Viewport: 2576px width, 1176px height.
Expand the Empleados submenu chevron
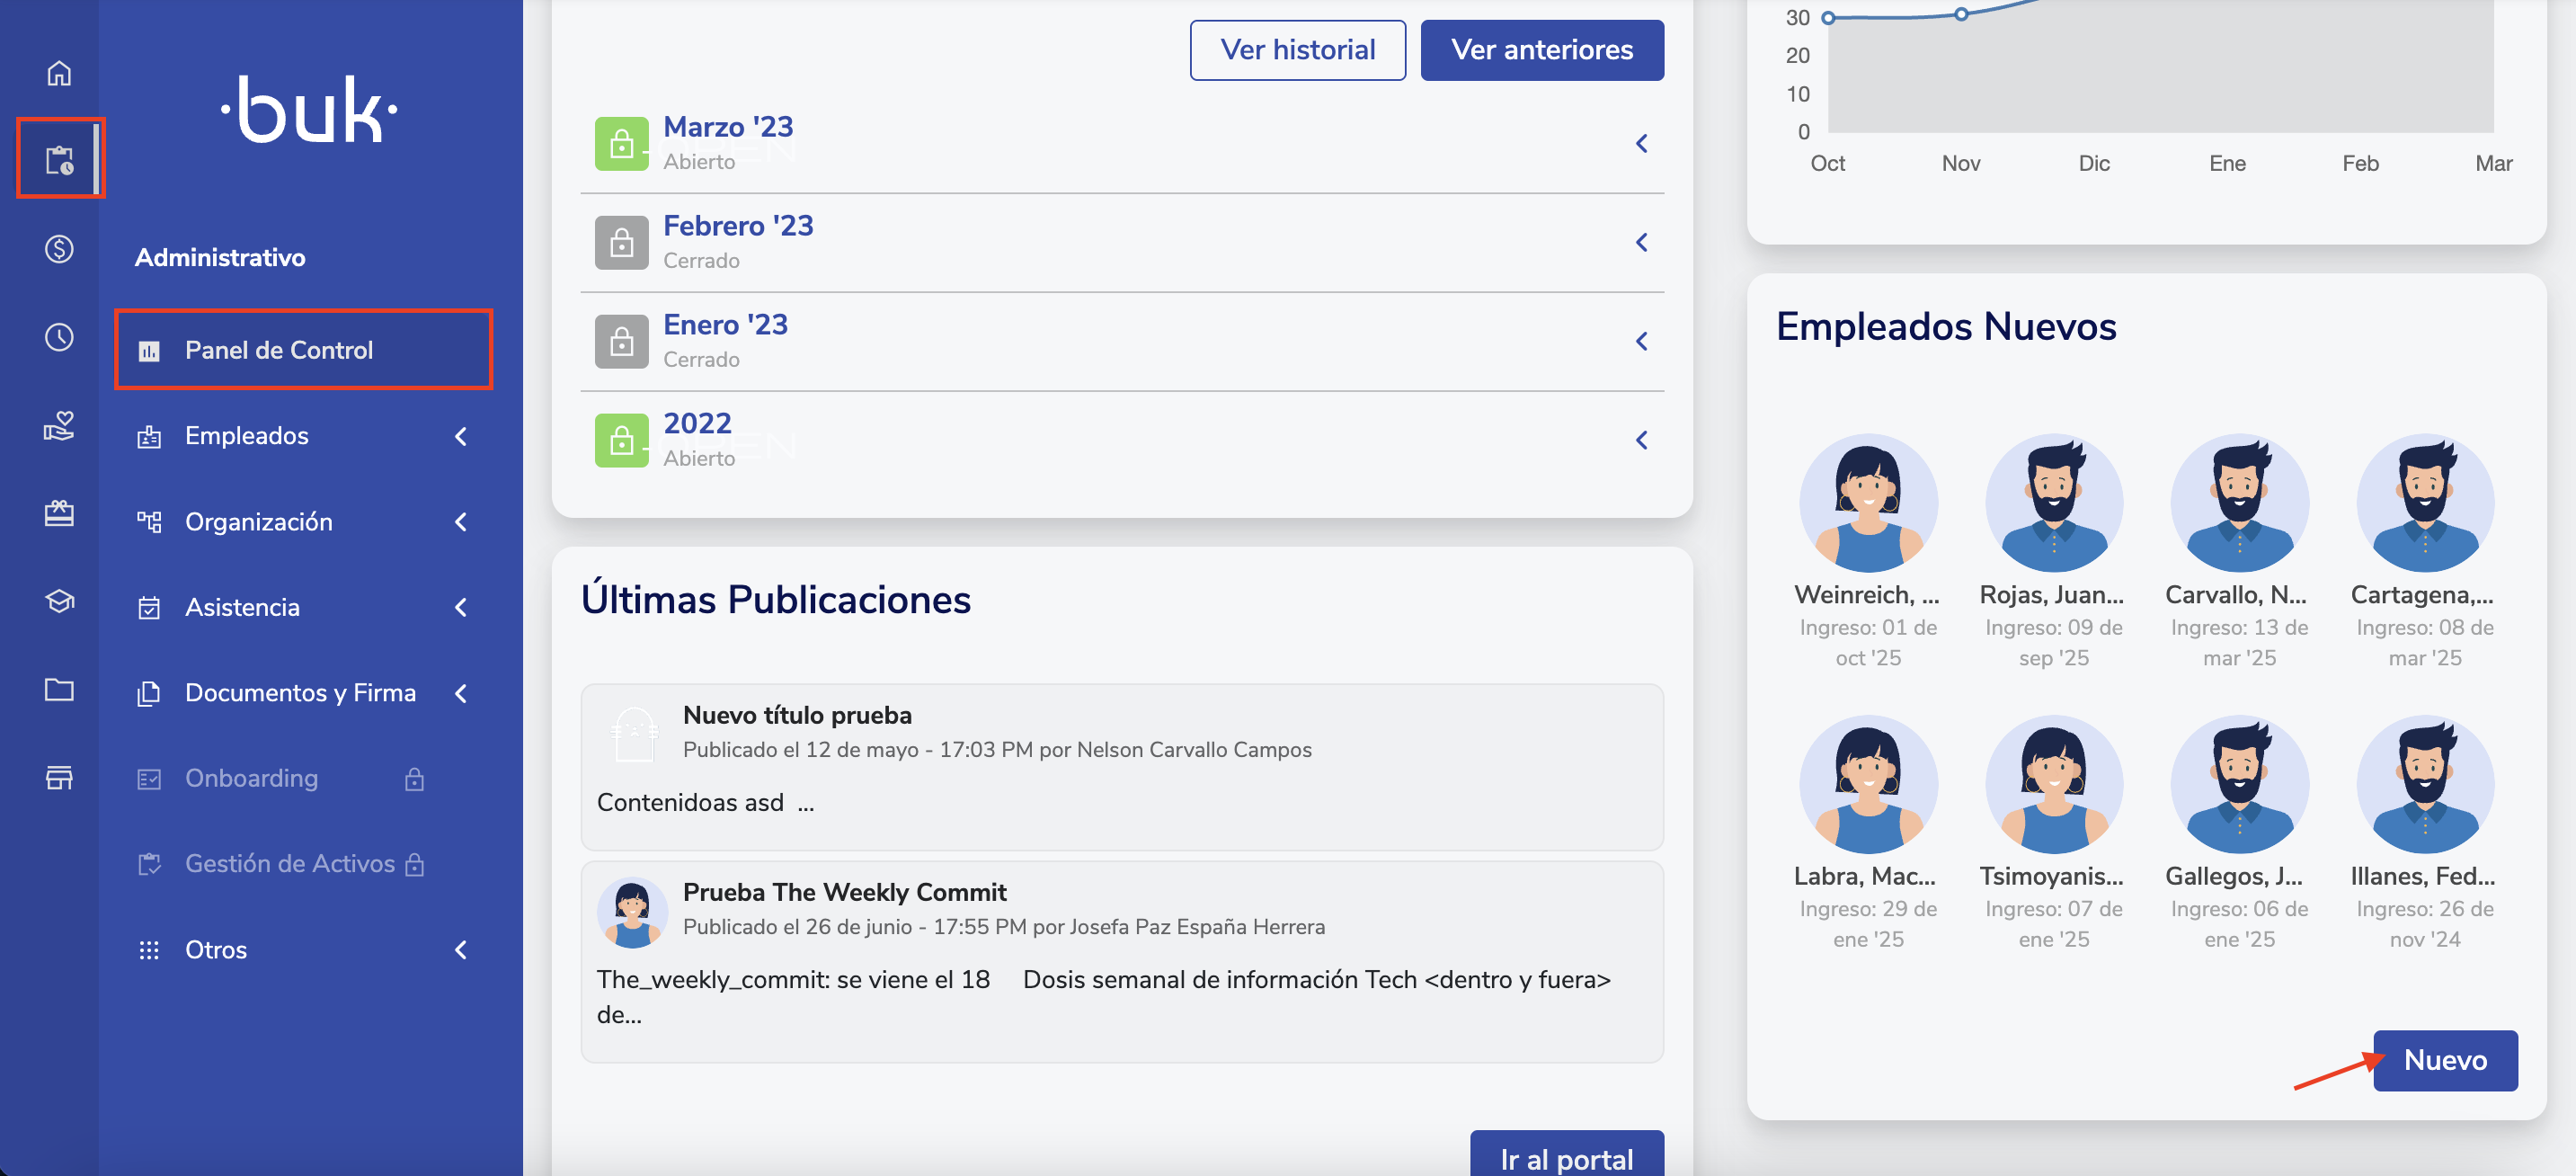click(x=461, y=436)
